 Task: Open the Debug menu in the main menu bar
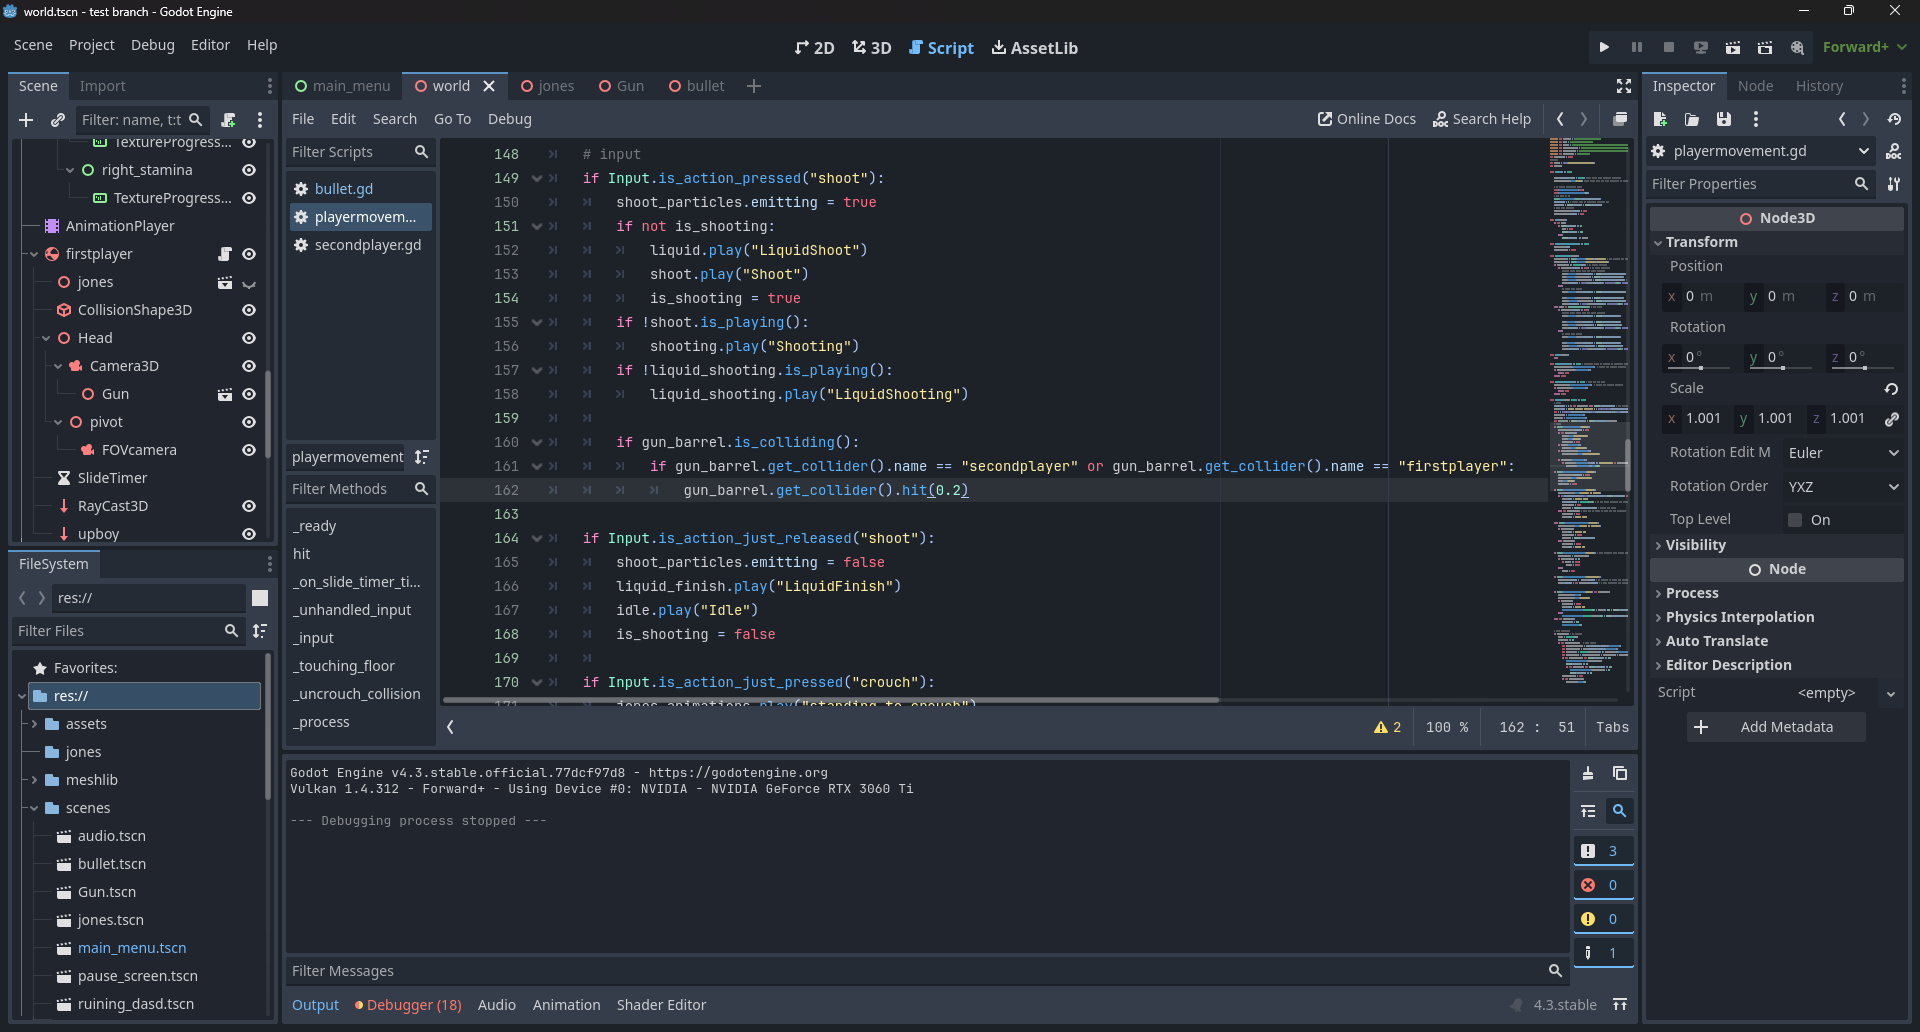point(152,45)
